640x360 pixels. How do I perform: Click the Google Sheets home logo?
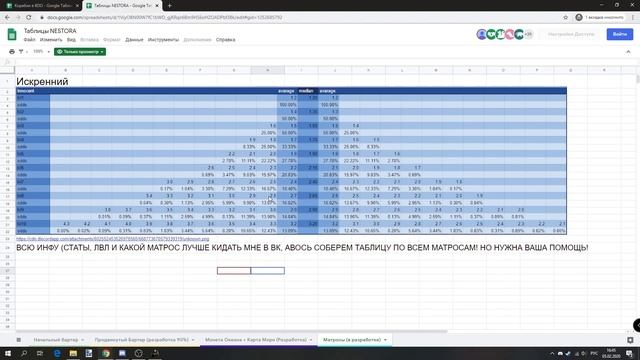point(12,35)
